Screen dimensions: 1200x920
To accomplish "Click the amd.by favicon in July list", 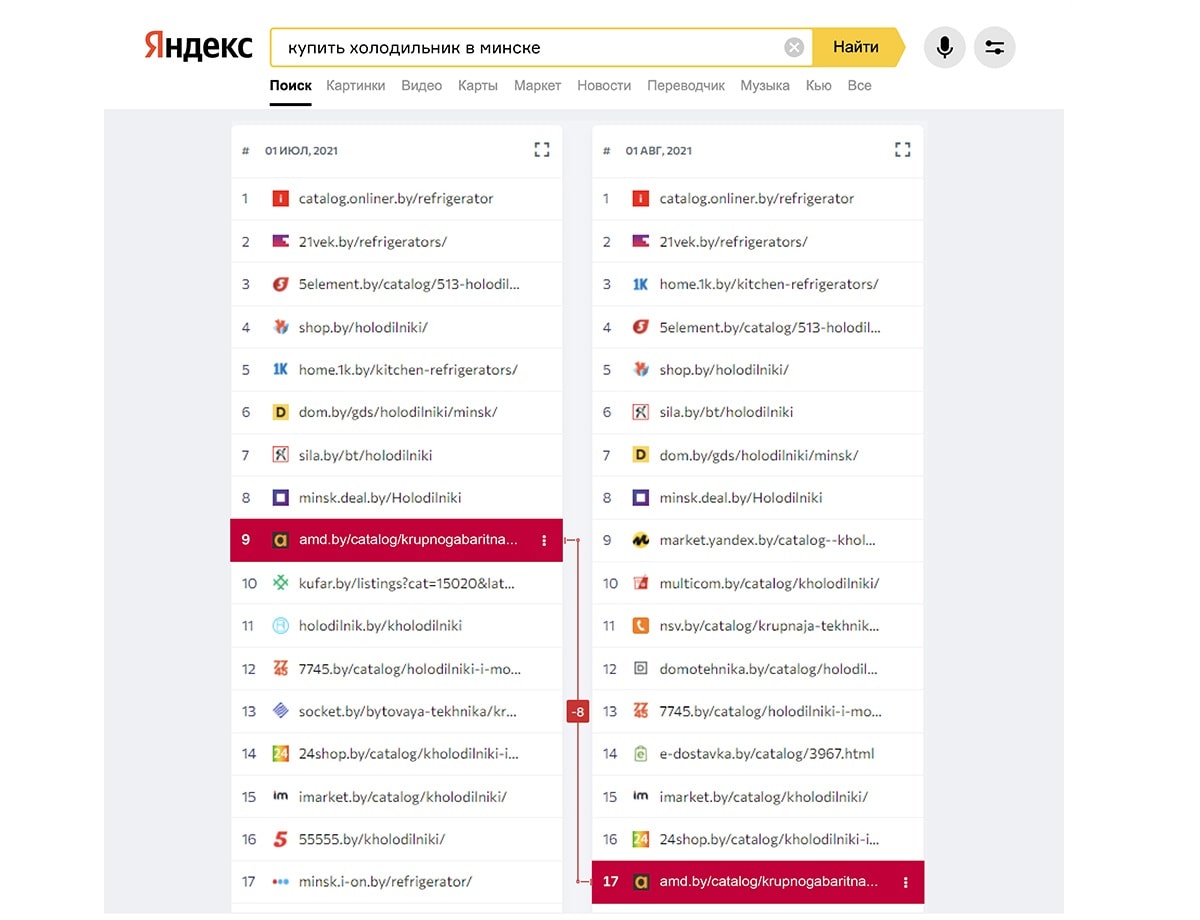I will (x=280, y=540).
